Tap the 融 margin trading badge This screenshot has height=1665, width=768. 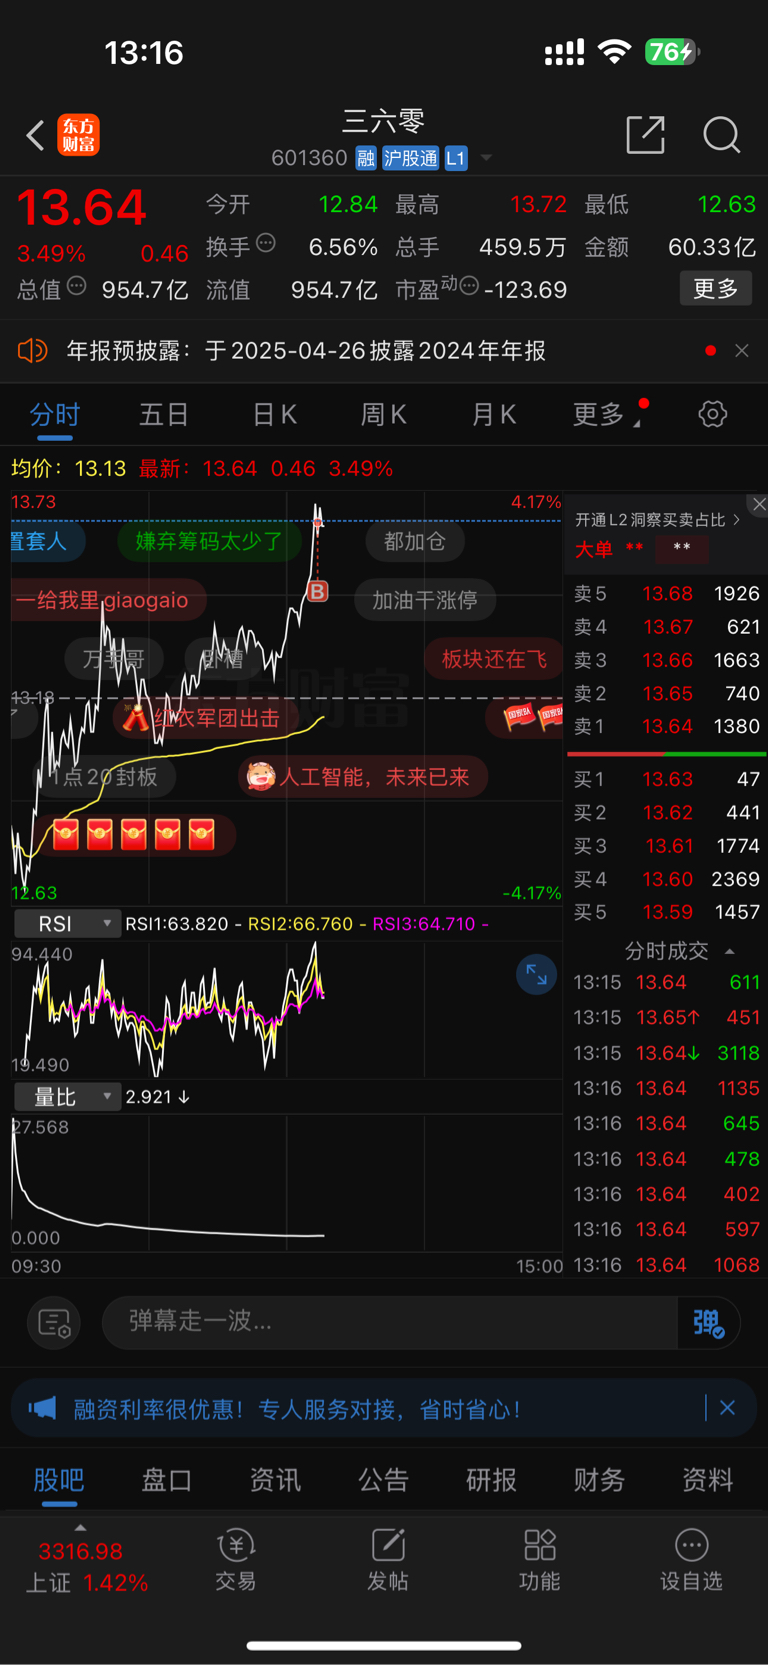[x=365, y=158]
